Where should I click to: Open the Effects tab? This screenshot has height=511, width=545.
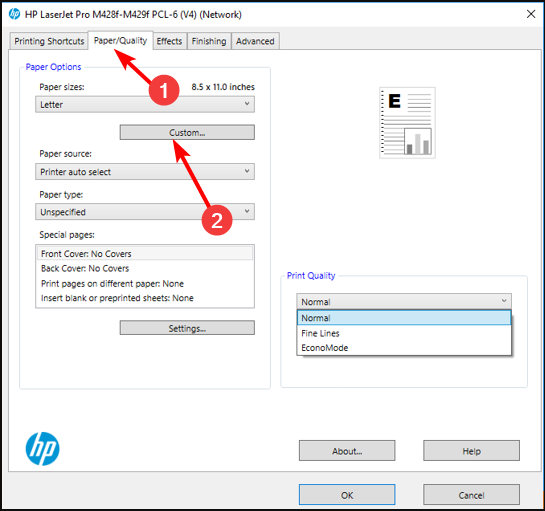(x=169, y=41)
